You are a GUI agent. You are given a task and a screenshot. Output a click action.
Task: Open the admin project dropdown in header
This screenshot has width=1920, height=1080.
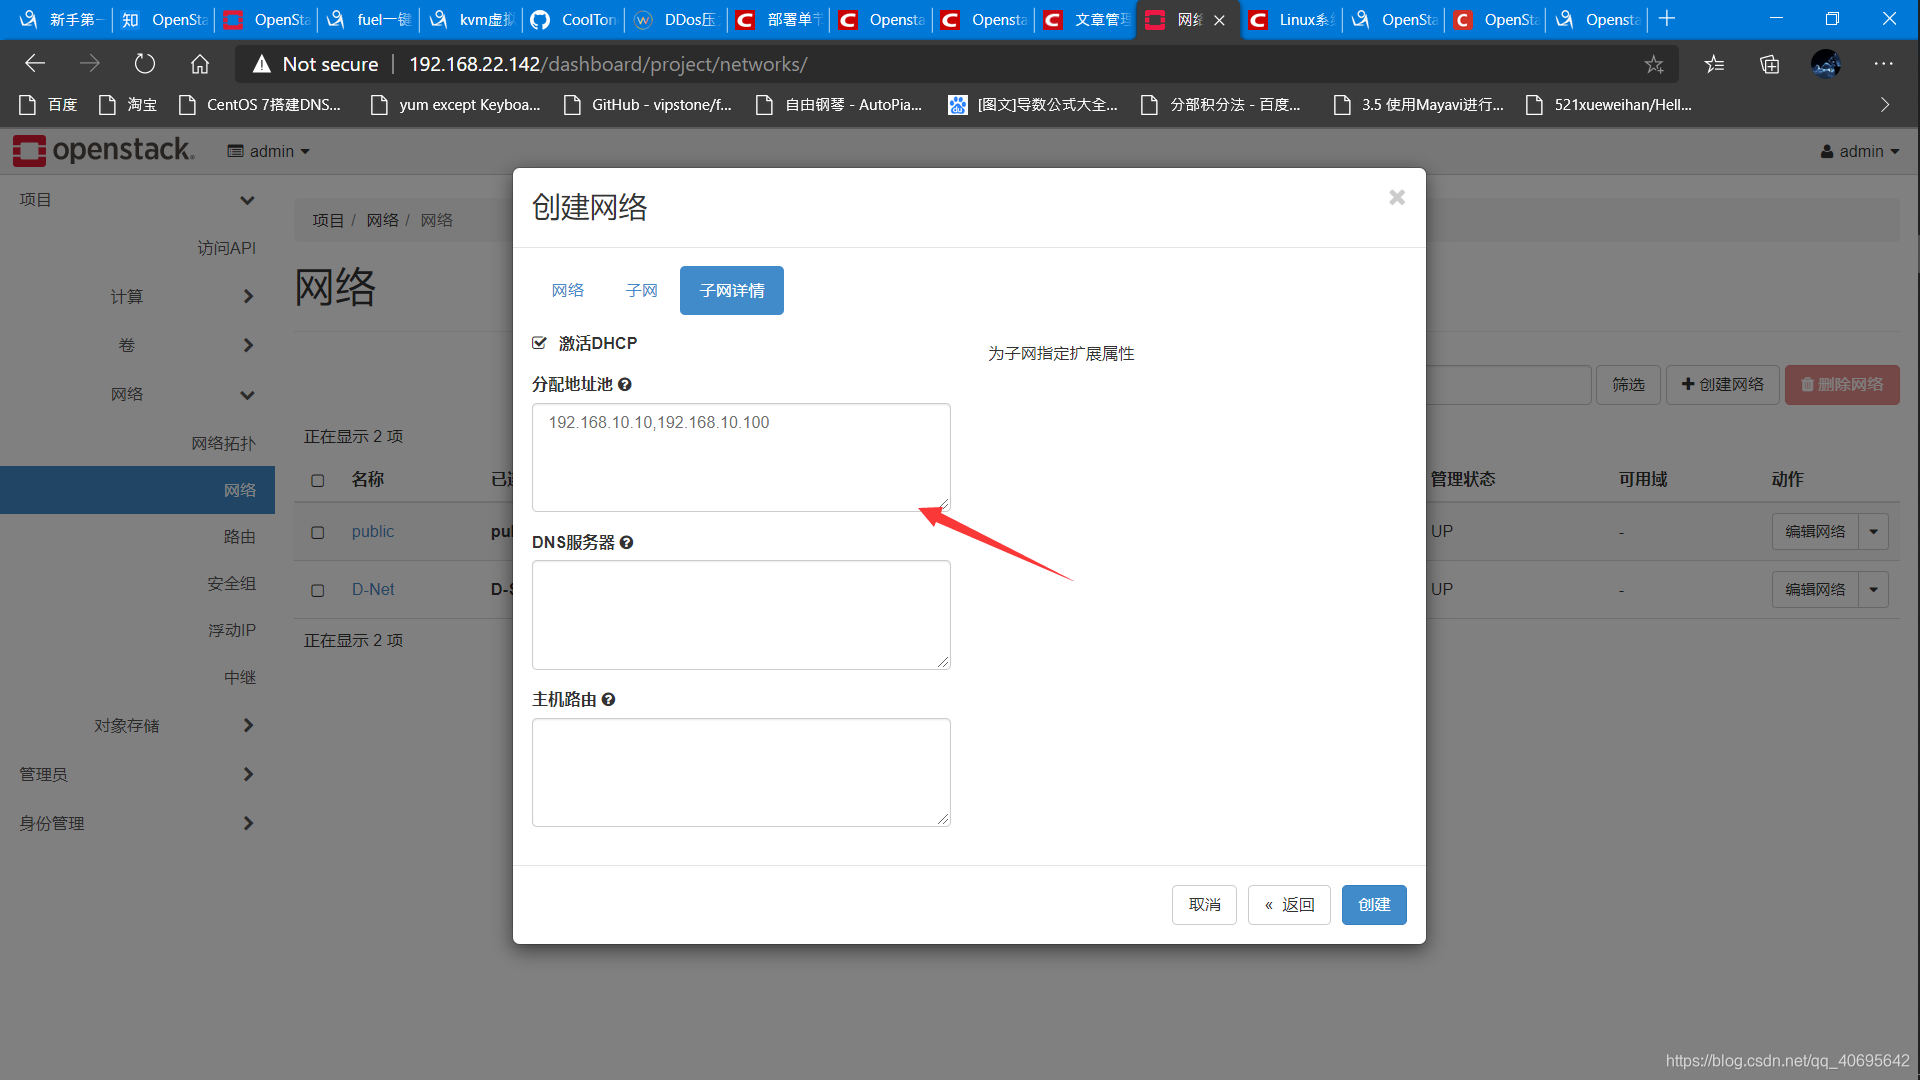(269, 151)
